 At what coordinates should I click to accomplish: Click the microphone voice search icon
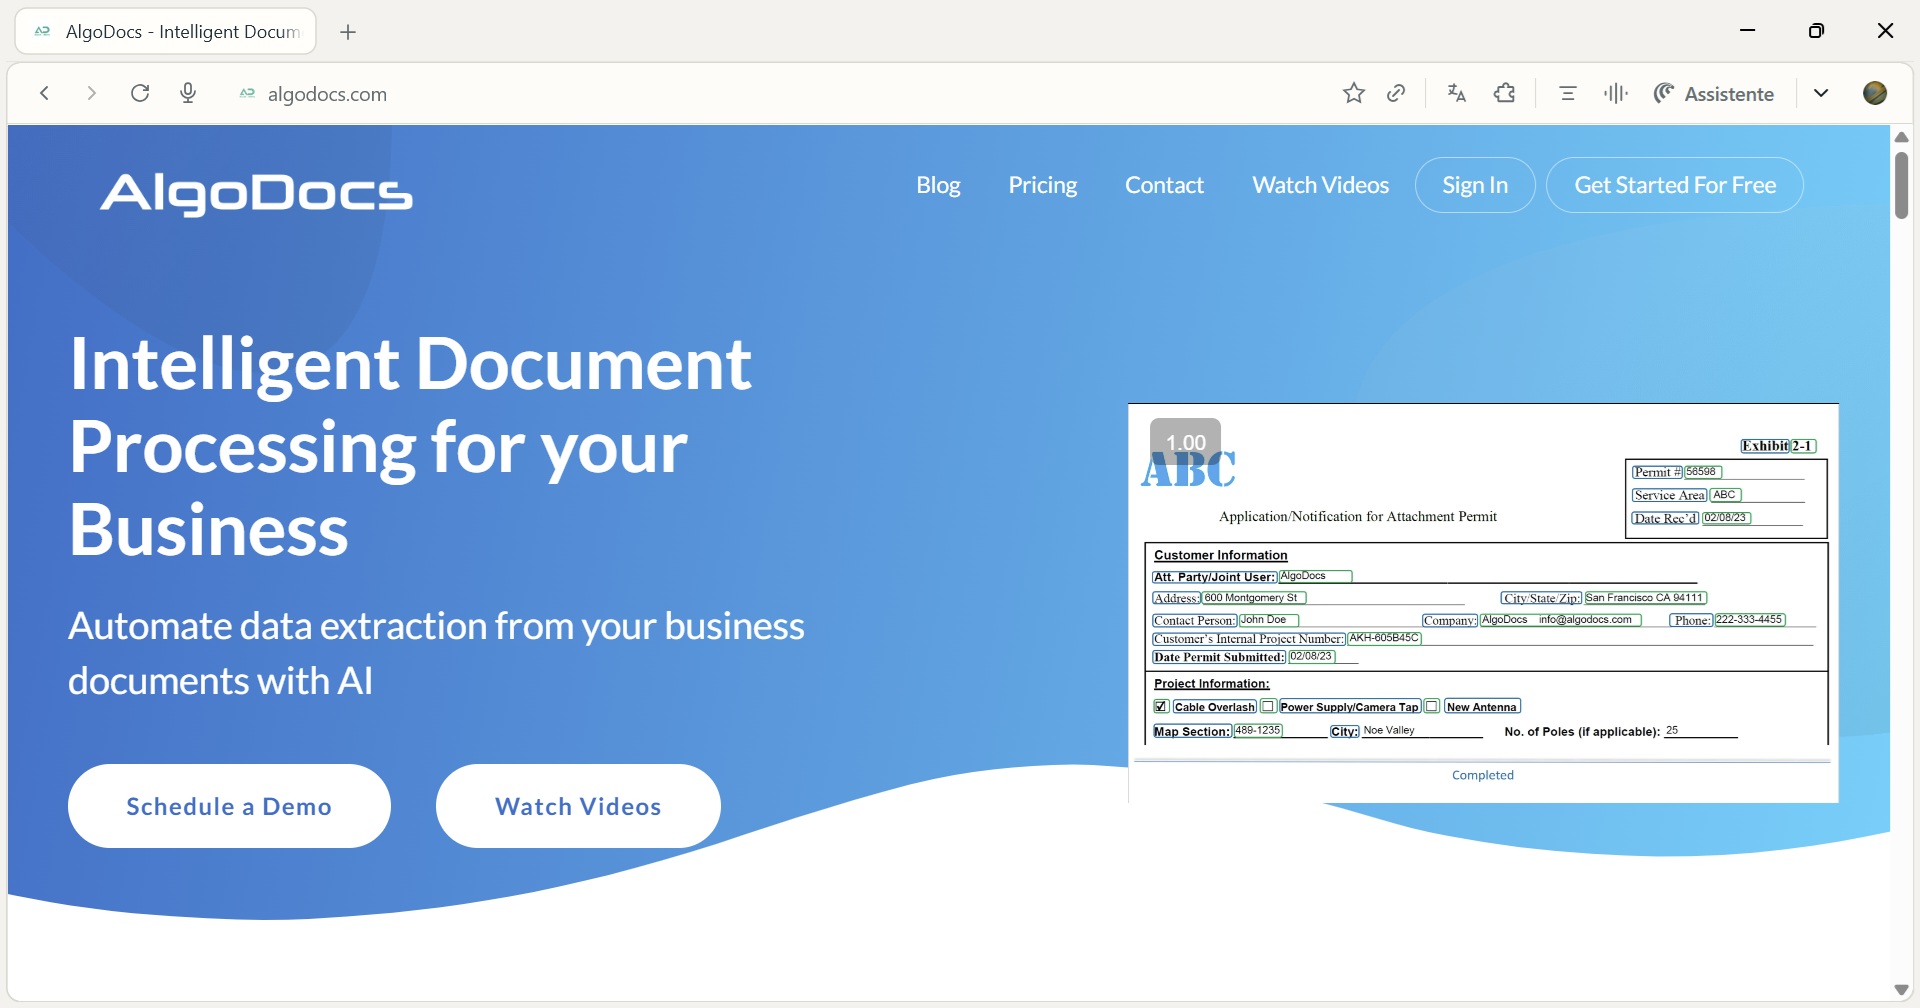coord(188,93)
